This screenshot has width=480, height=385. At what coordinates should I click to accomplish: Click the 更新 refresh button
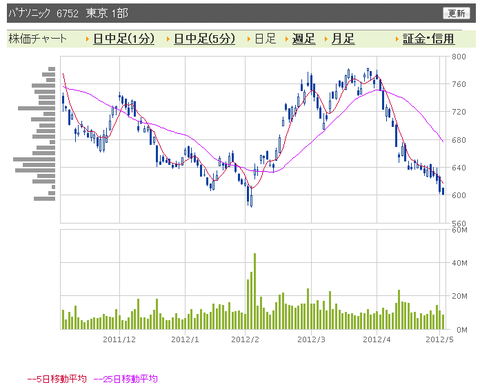coord(456,13)
